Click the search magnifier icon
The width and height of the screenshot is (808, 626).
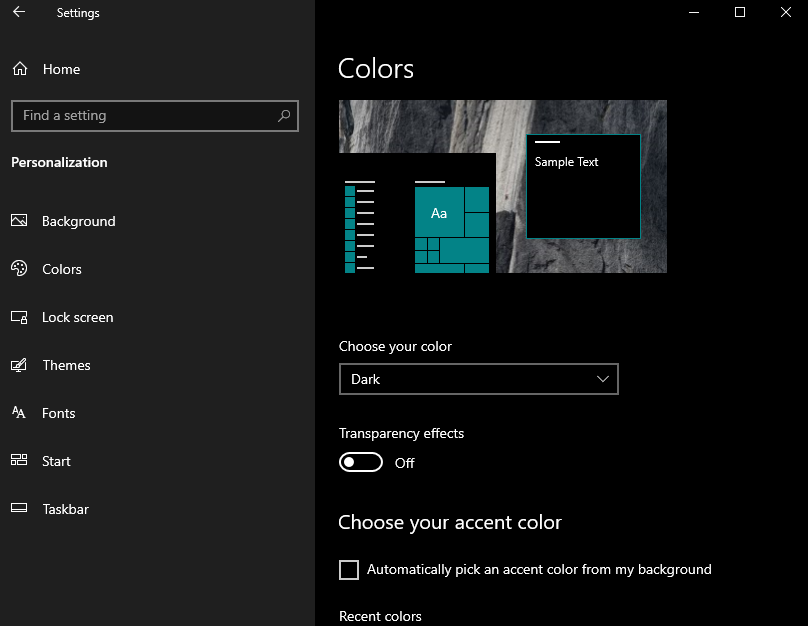[284, 116]
